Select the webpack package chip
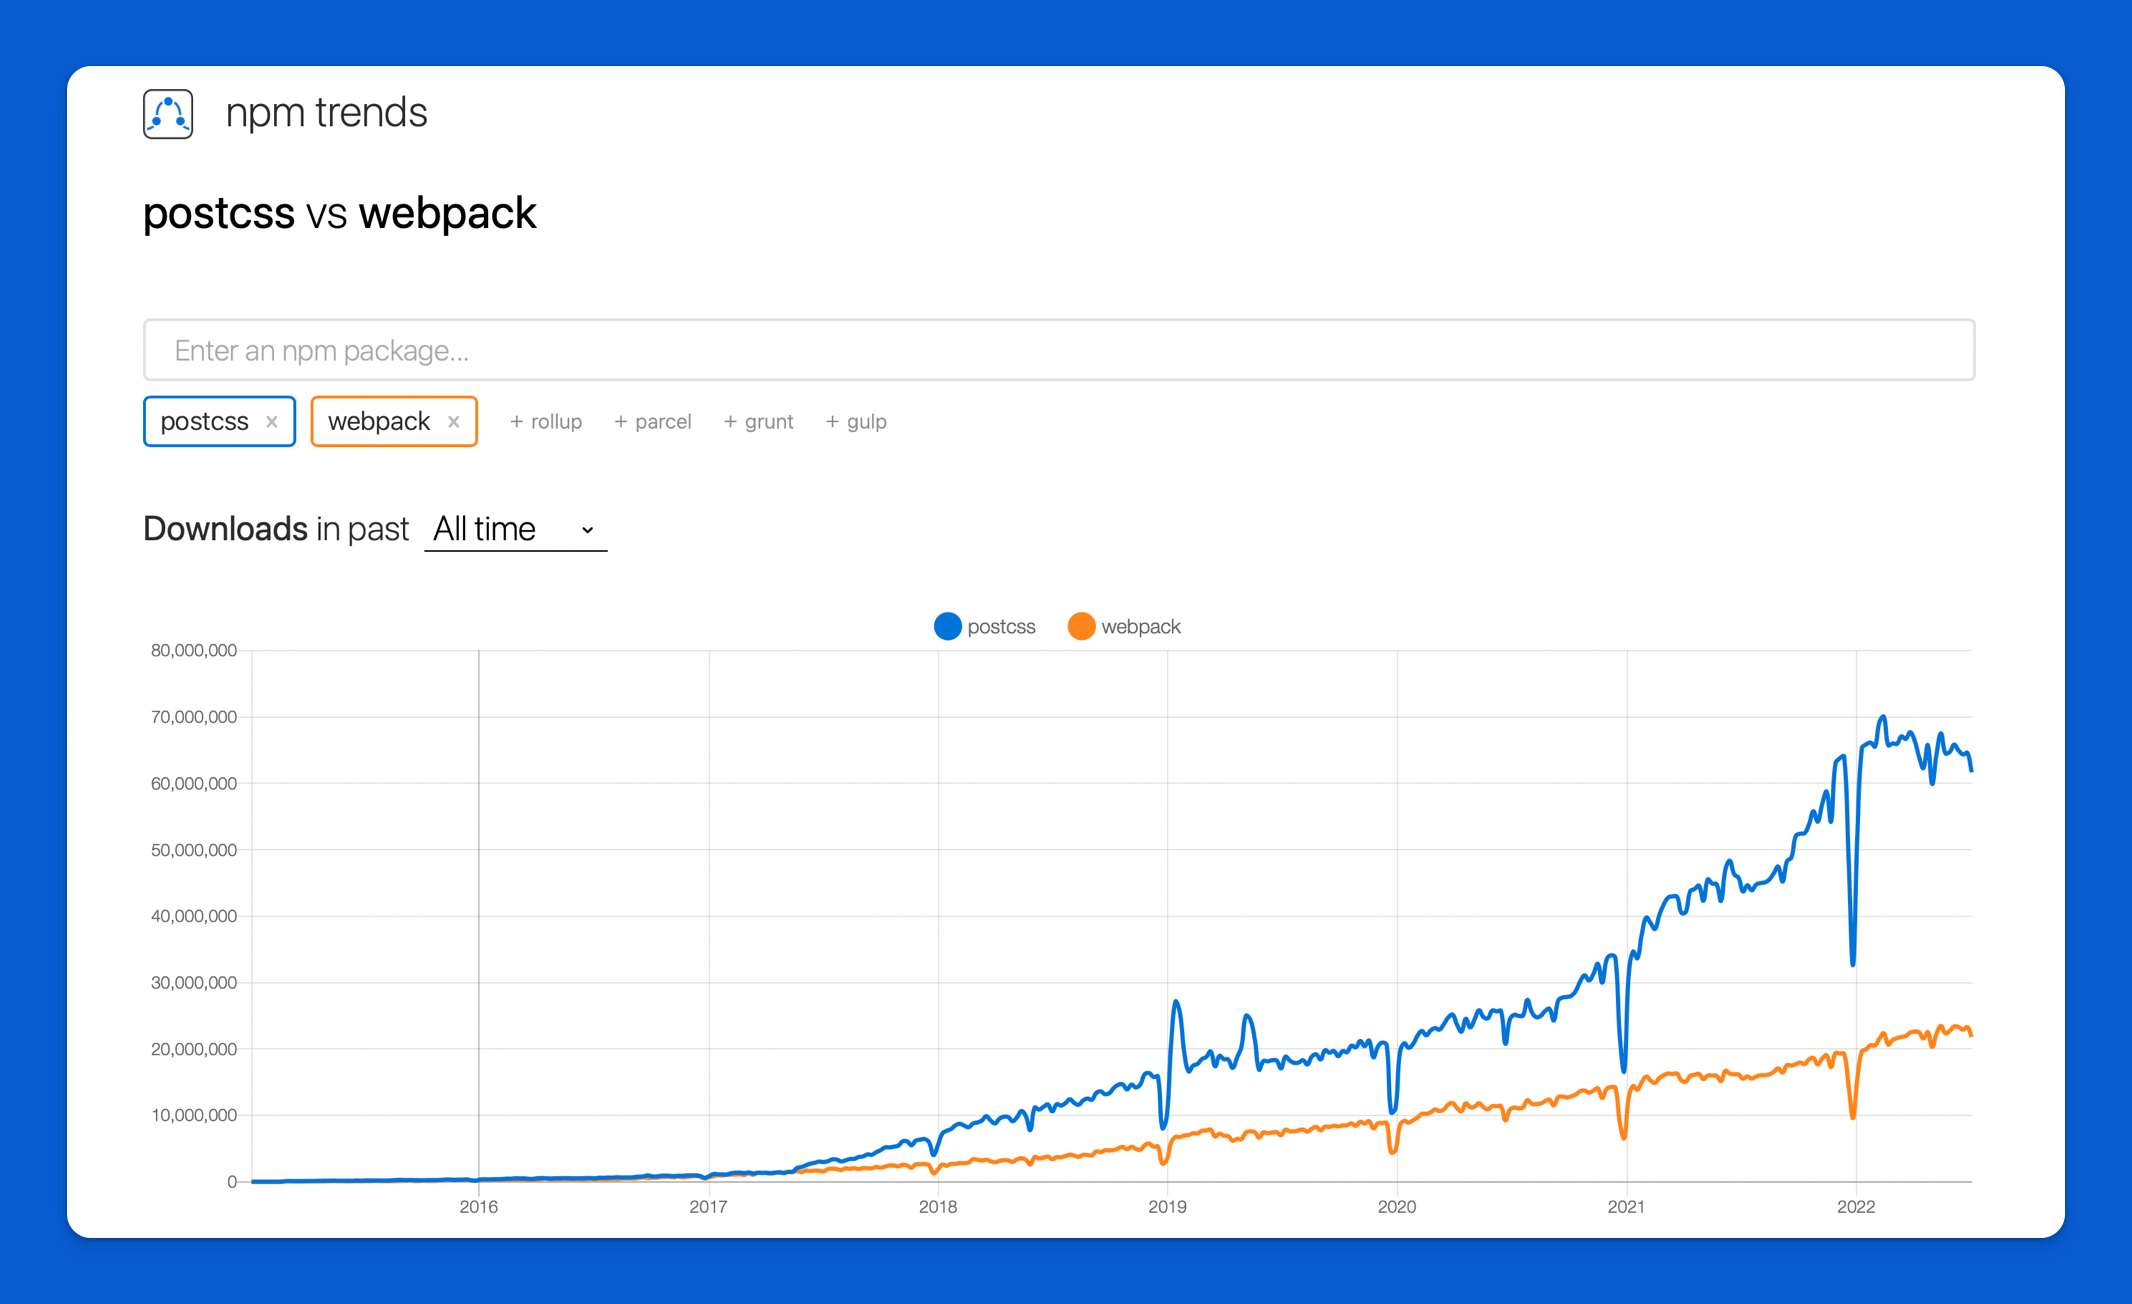Image resolution: width=2132 pixels, height=1304 pixels. [379, 421]
